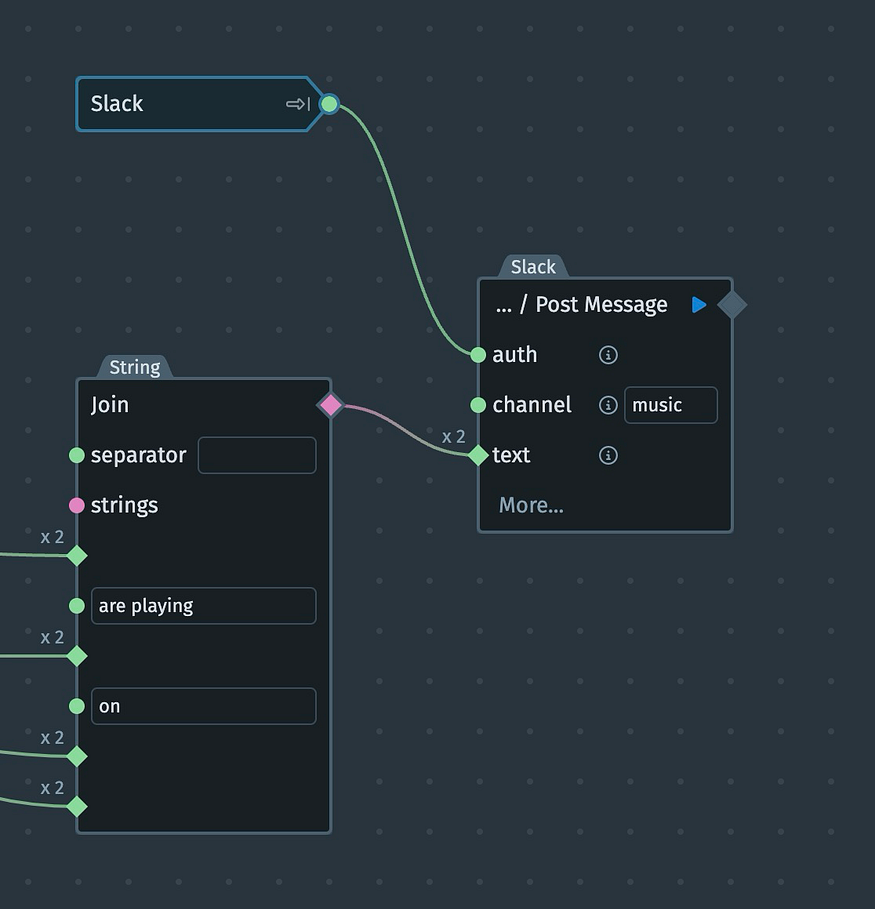Image resolution: width=875 pixels, height=909 pixels.
Task: Click diamond port between 'are playing' and 'on'
Action: point(77,656)
